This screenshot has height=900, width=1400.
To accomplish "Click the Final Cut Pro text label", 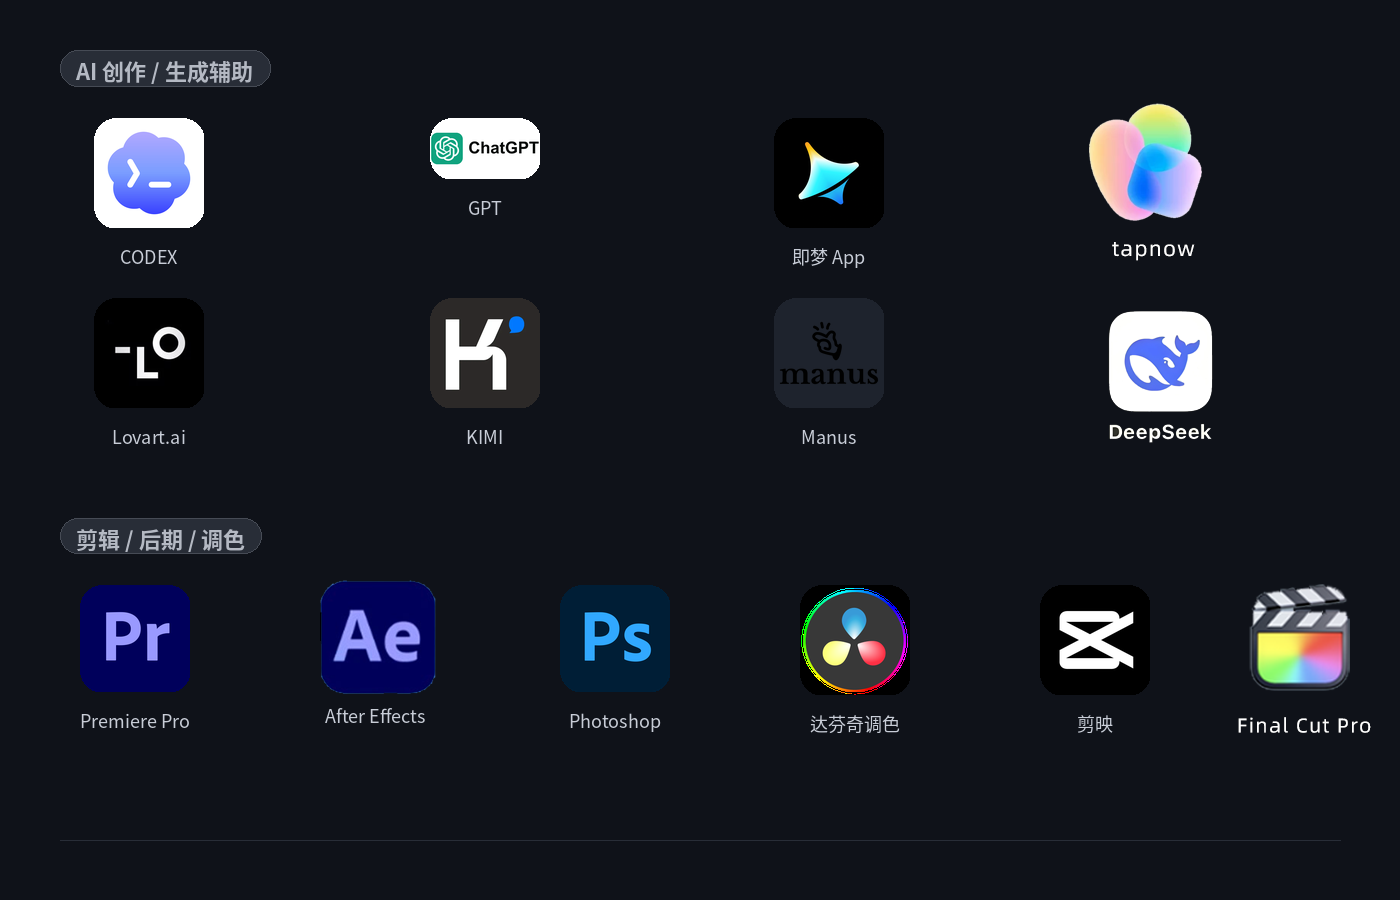I will click(x=1304, y=725).
